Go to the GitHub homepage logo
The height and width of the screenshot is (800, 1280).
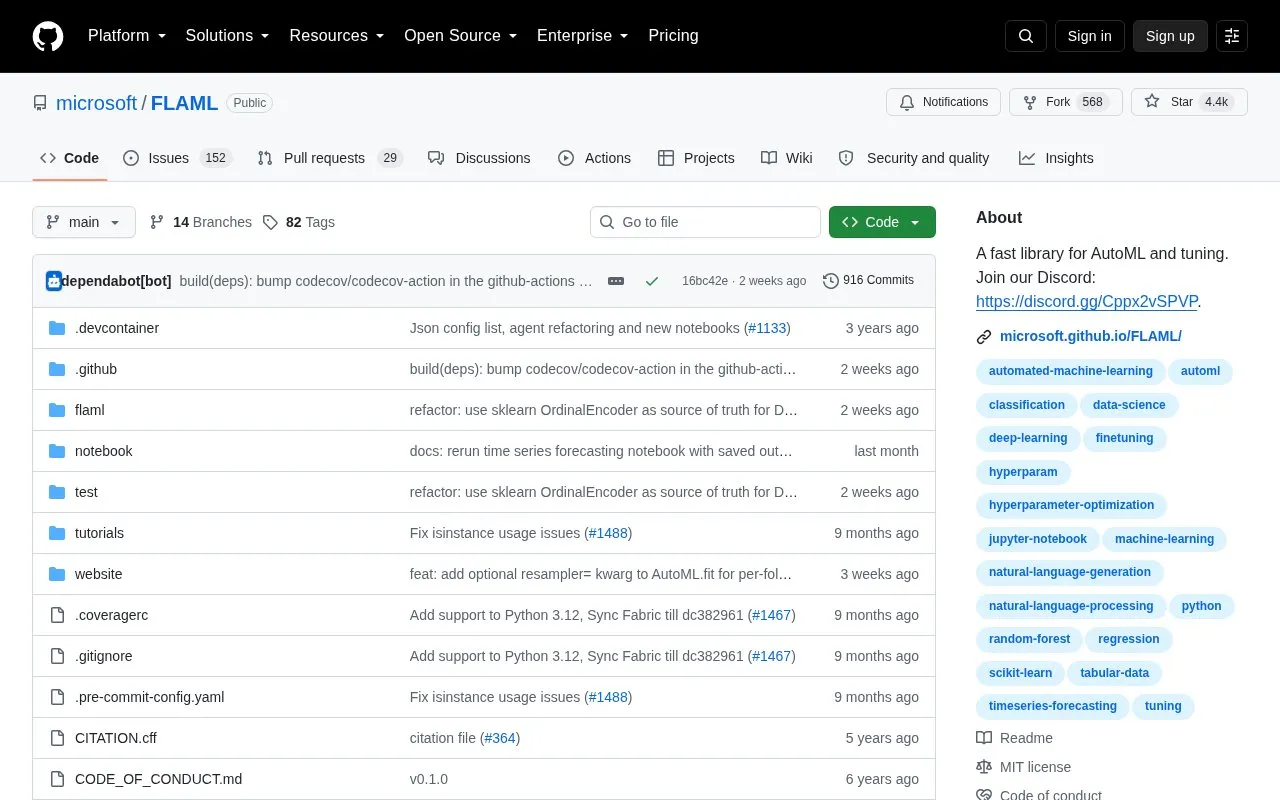pos(48,36)
